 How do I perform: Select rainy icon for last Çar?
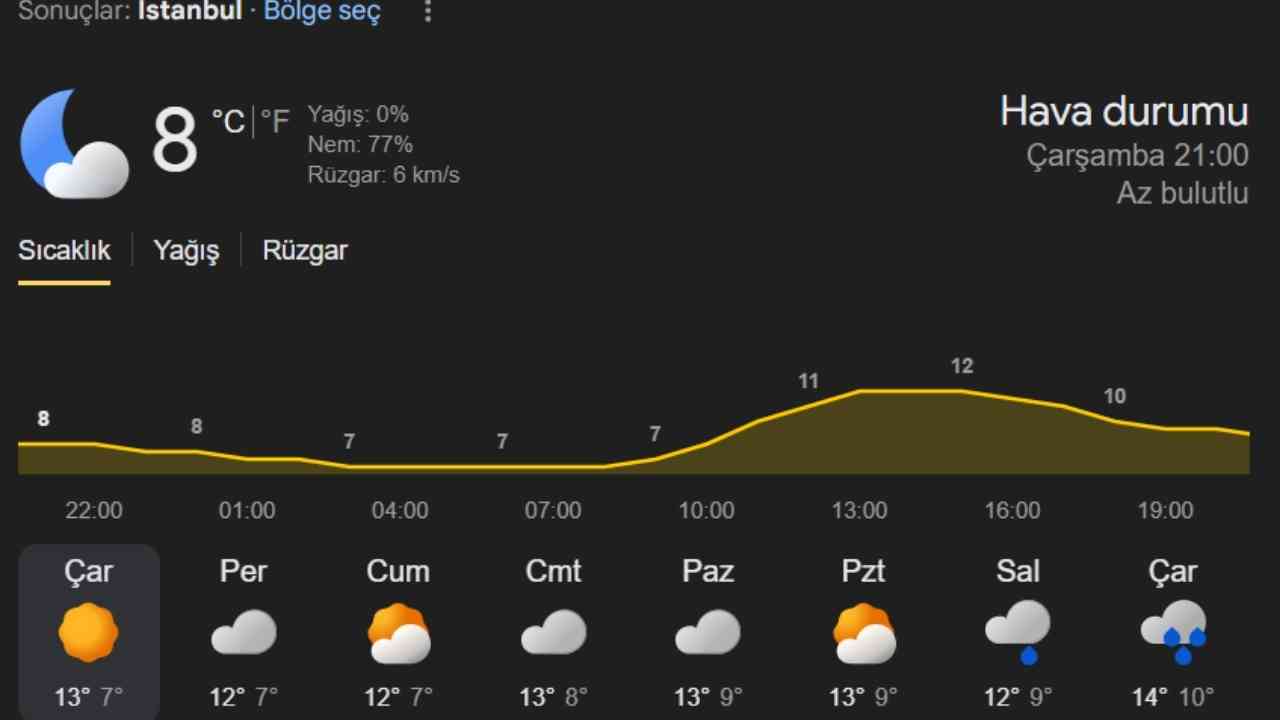(1172, 632)
